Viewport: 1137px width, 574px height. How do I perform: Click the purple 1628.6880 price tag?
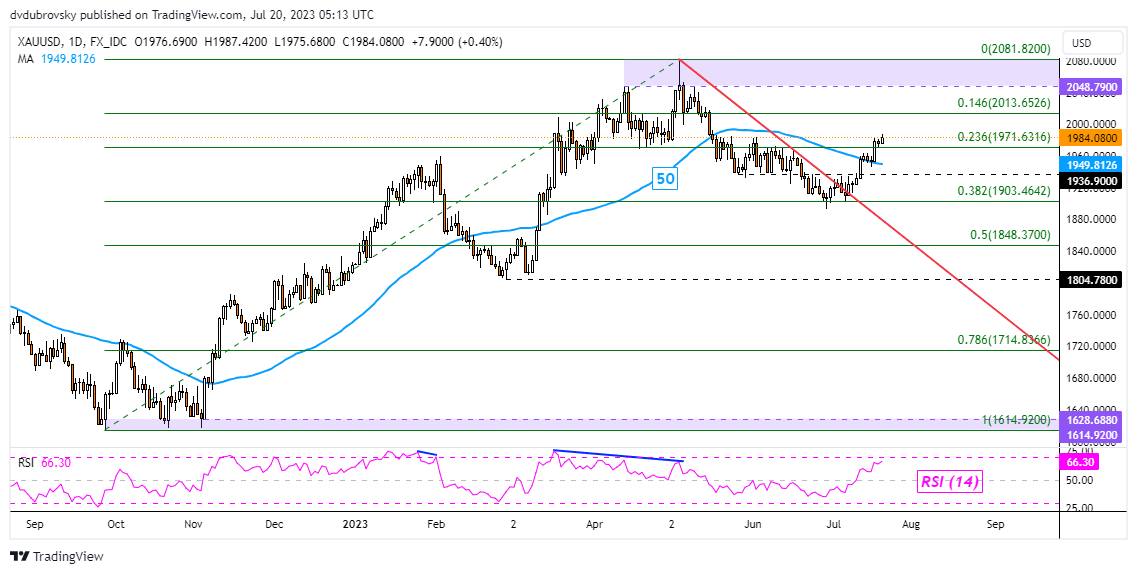[x=1092, y=420]
